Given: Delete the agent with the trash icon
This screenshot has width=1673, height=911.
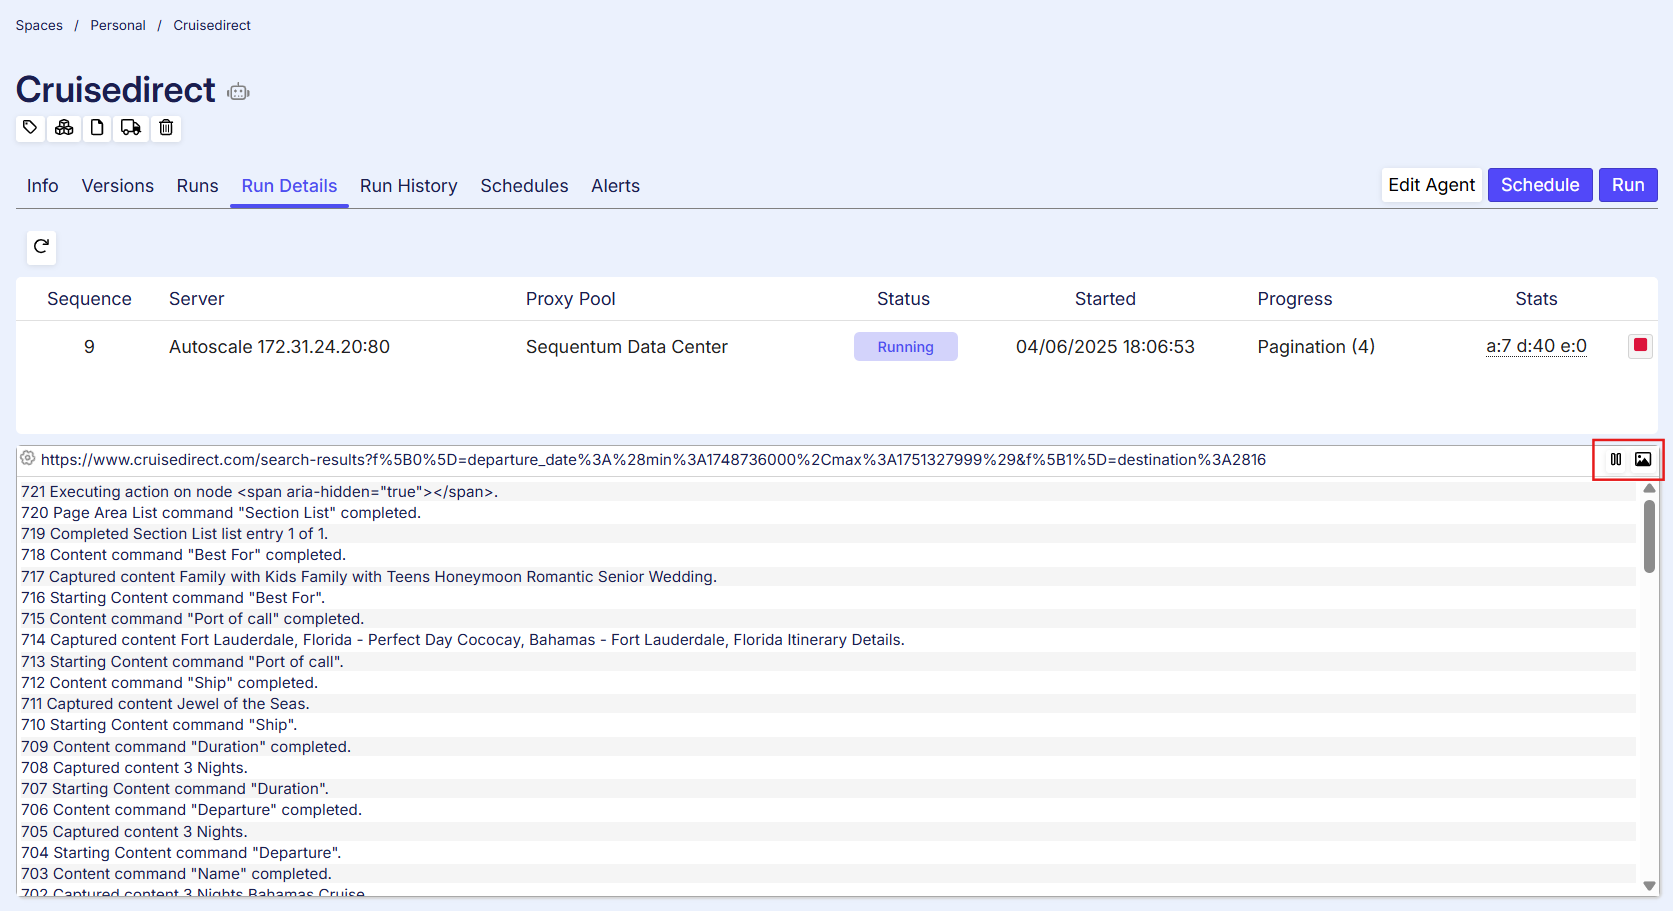Looking at the screenshot, I should [x=166, y=127].
